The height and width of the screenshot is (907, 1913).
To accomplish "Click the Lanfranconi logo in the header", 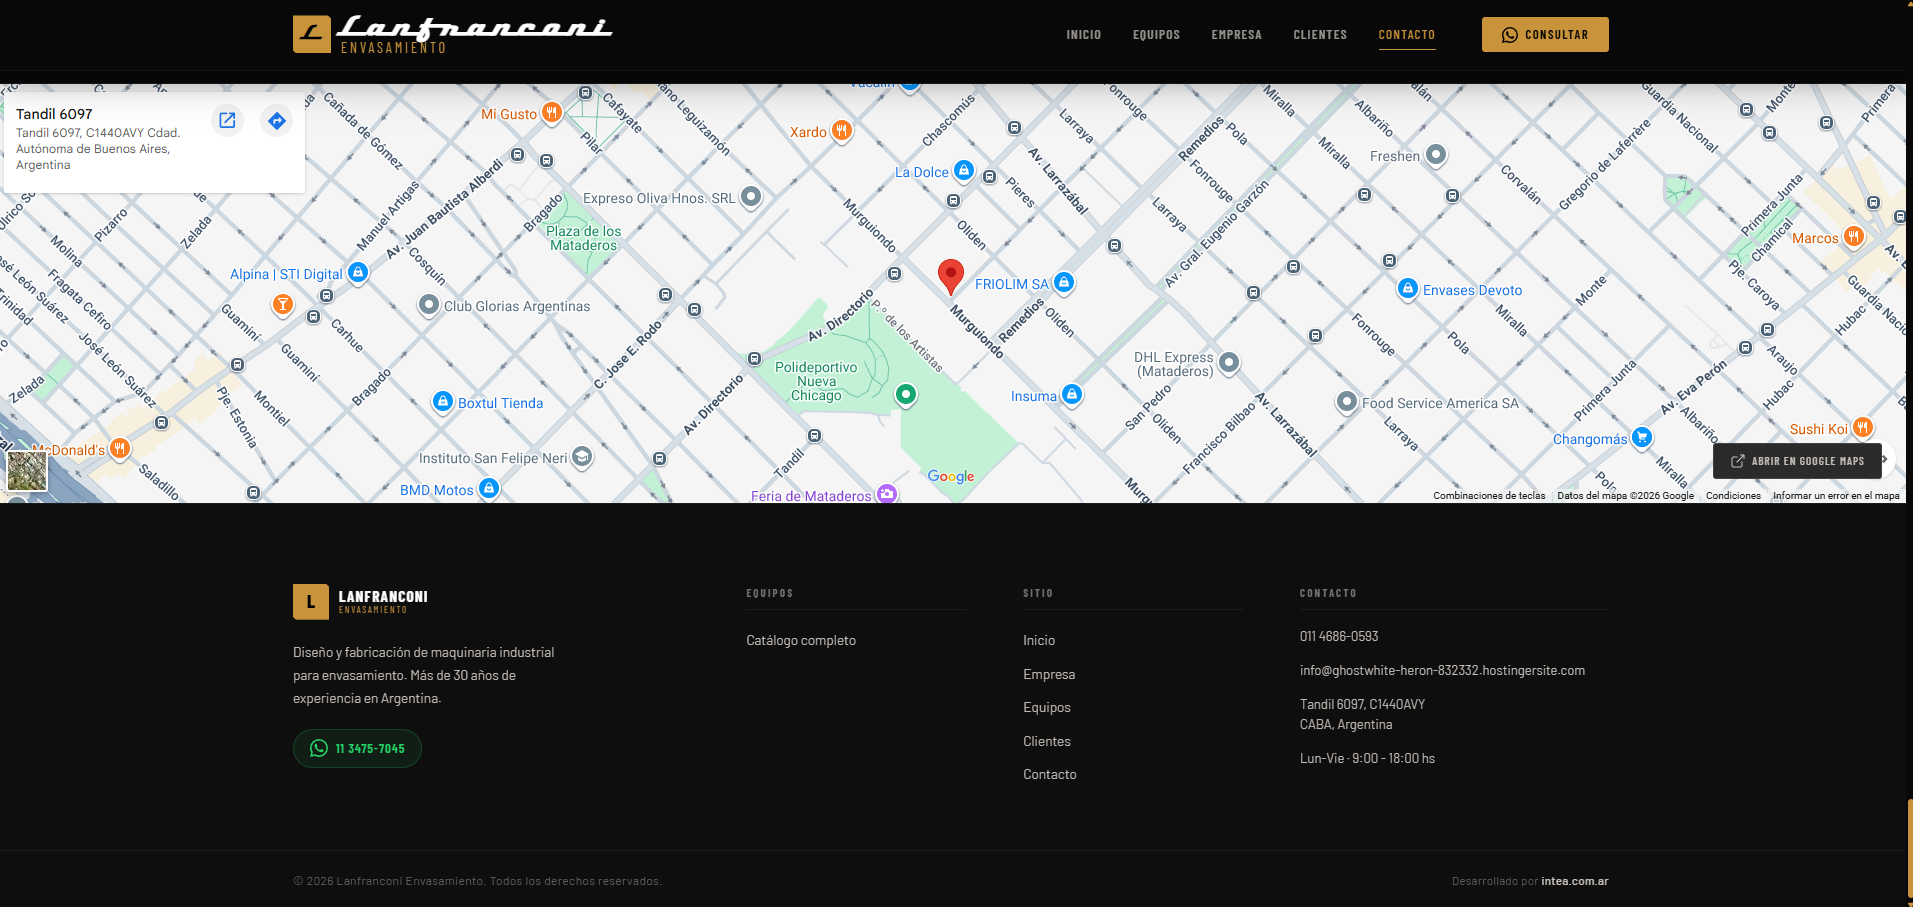I will click(x=452, y=33).
